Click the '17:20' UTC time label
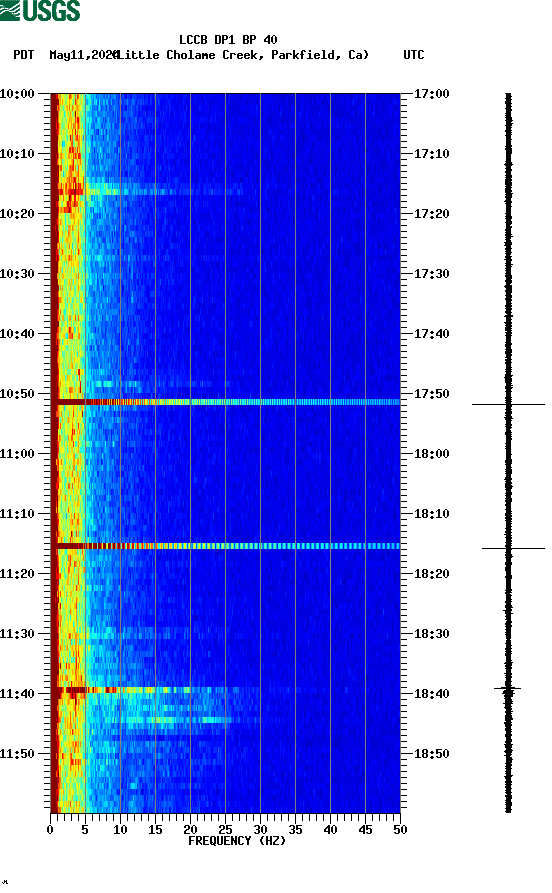Viewport: 552px width, 893px height. pyautogui.click(x=431, y=214)
